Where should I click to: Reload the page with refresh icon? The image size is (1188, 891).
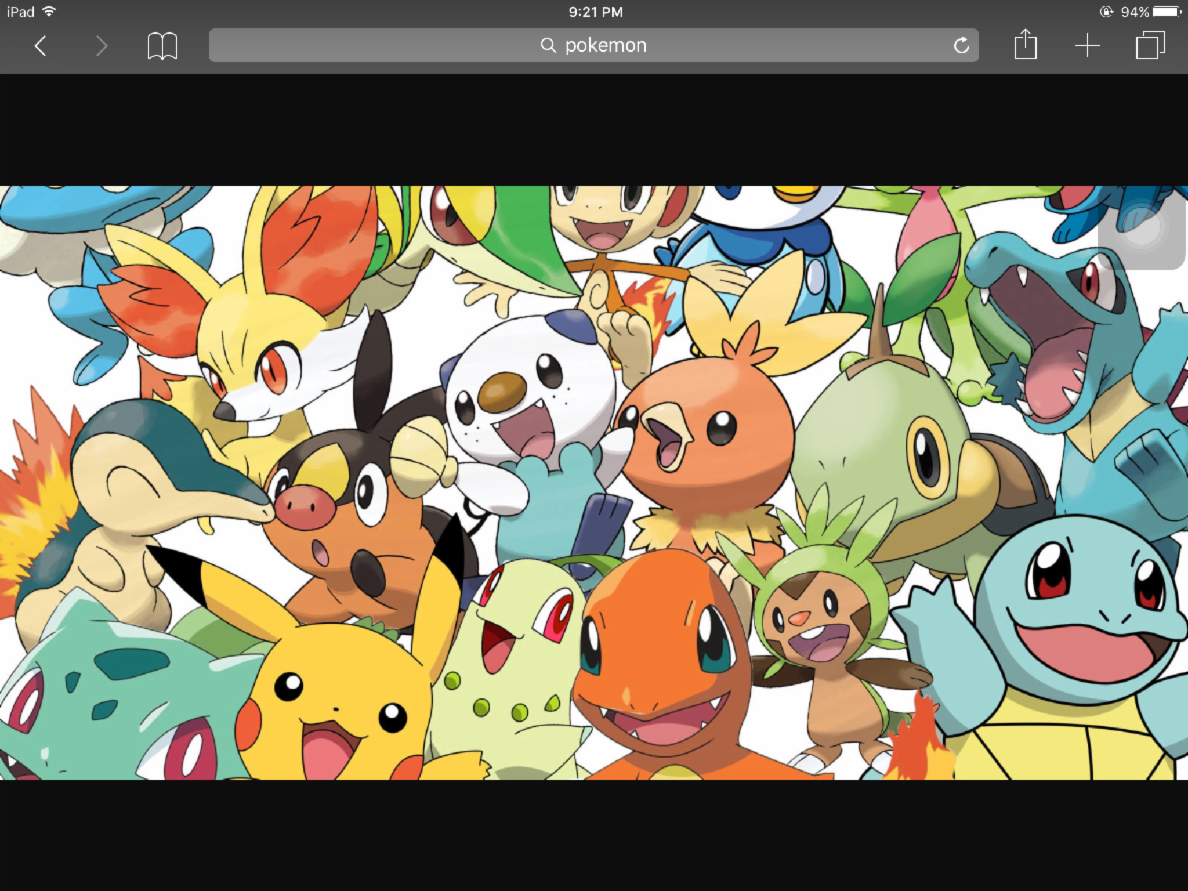961,45
